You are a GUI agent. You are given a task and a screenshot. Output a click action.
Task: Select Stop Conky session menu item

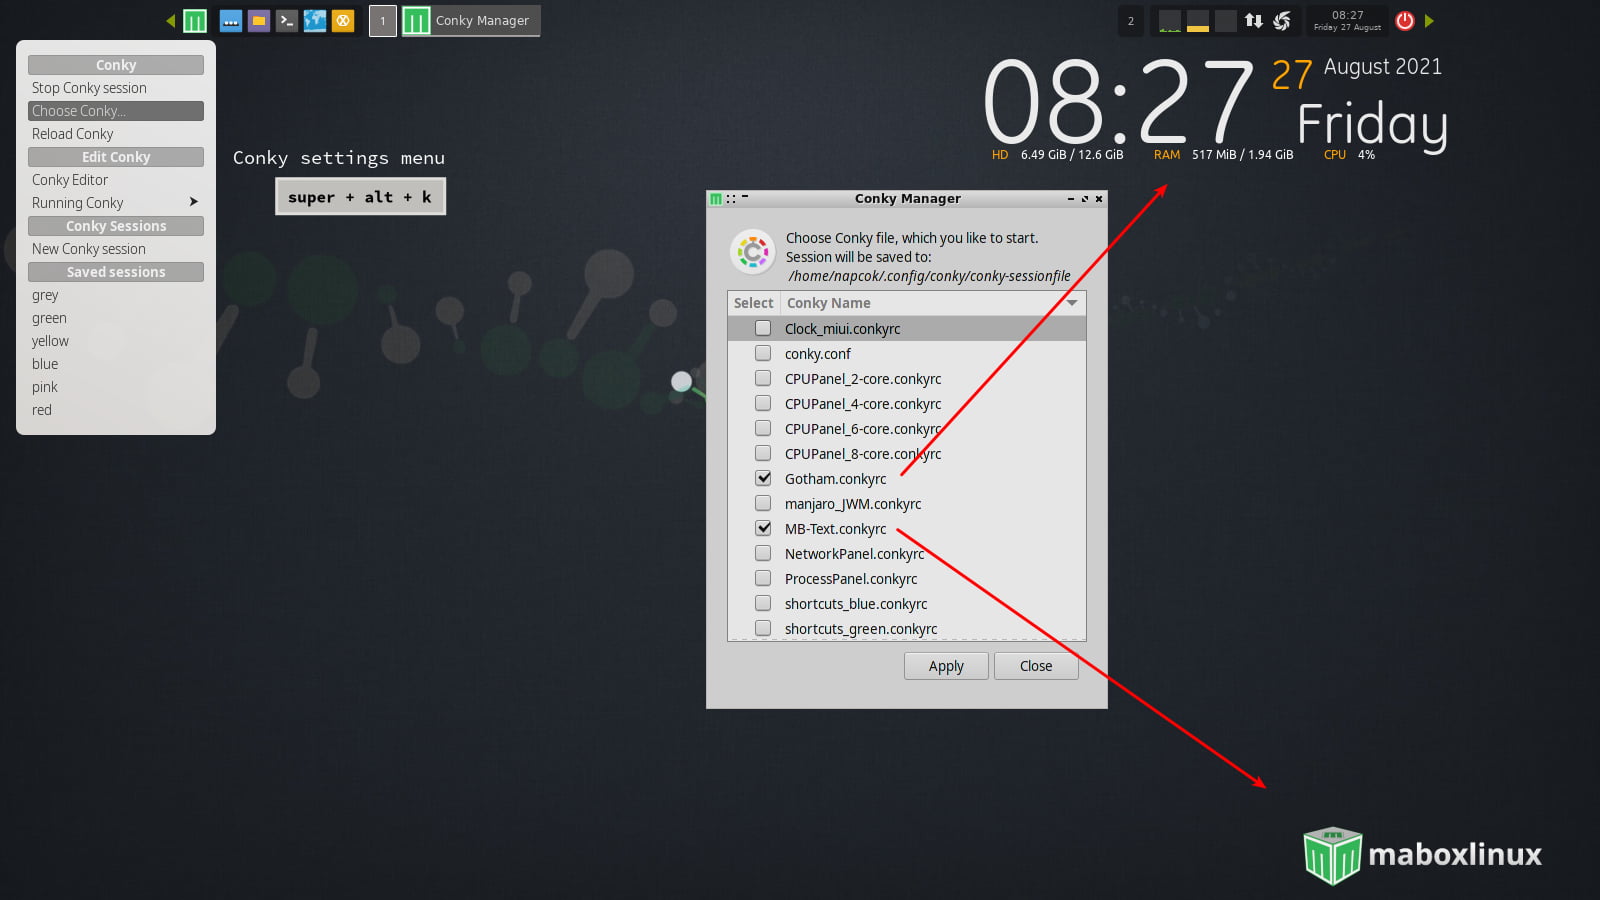pos(116,88)
